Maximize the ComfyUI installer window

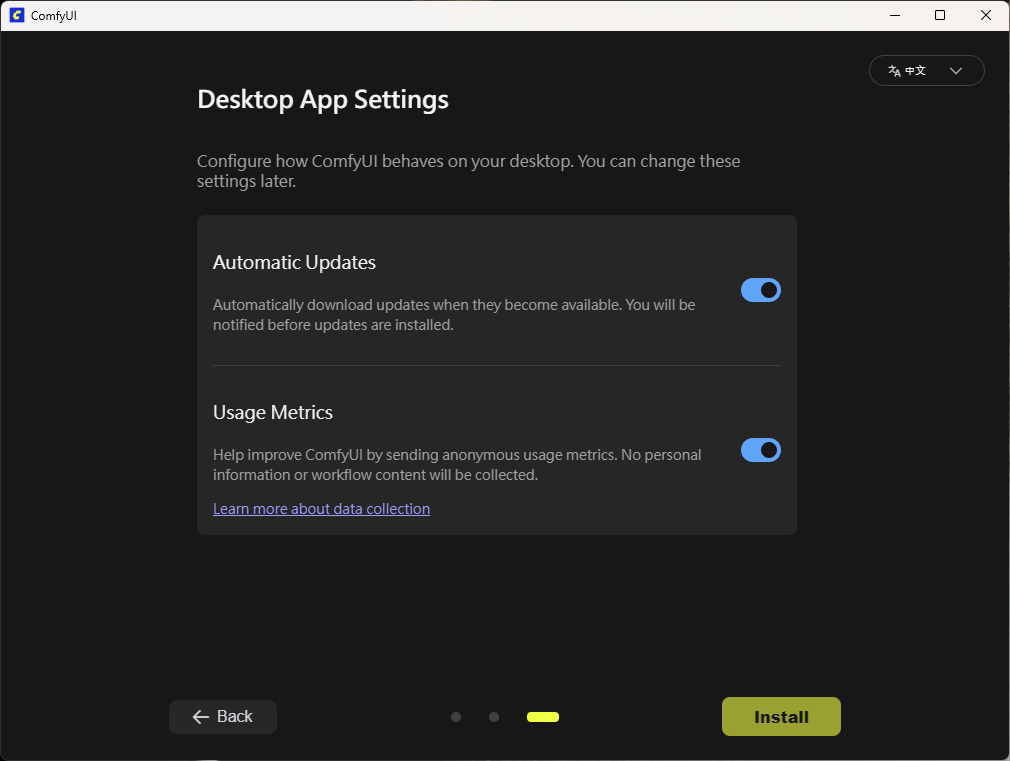(940, 15)
